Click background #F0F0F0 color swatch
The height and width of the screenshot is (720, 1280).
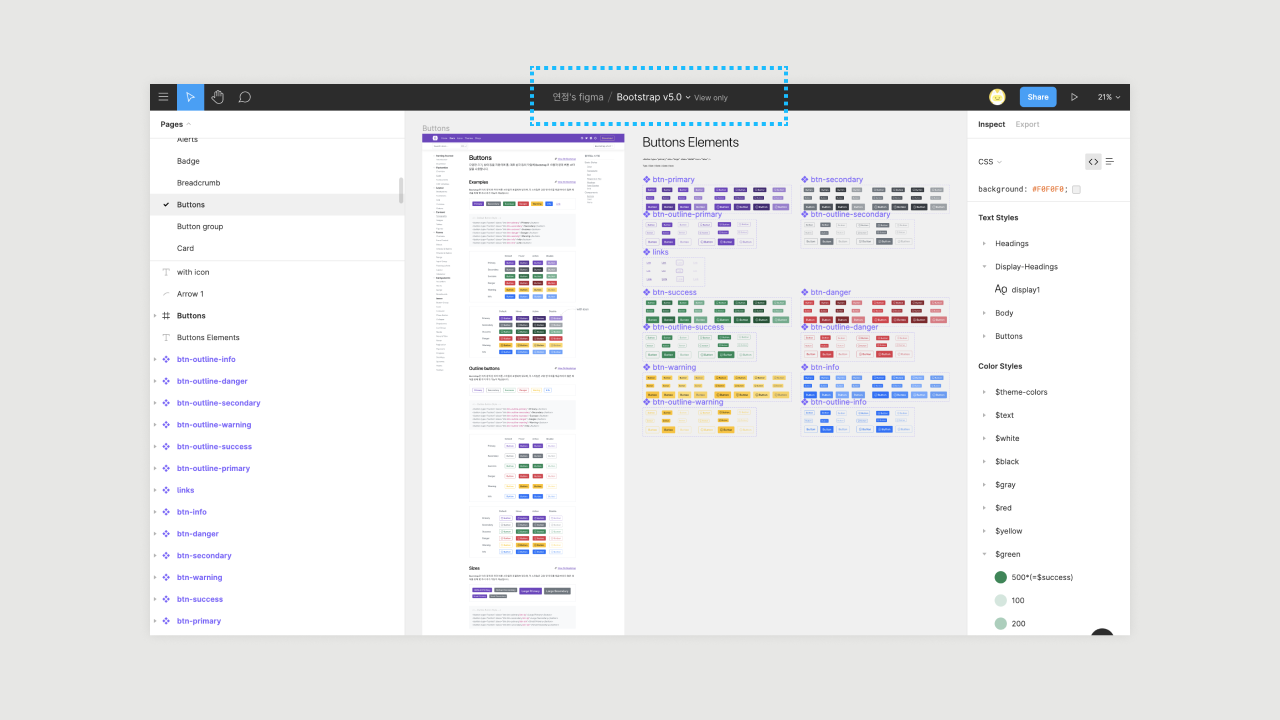[x=1076, y=189]
